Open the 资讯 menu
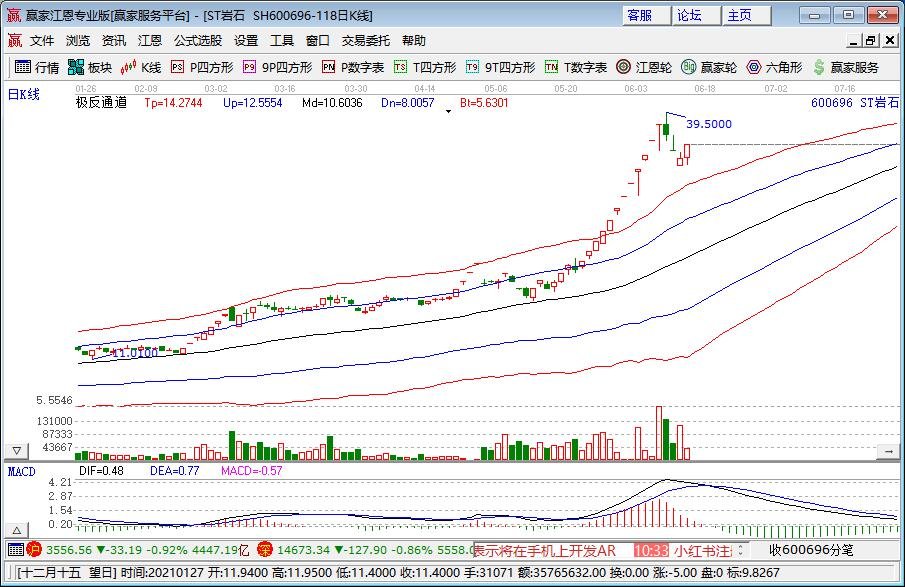 114,40
